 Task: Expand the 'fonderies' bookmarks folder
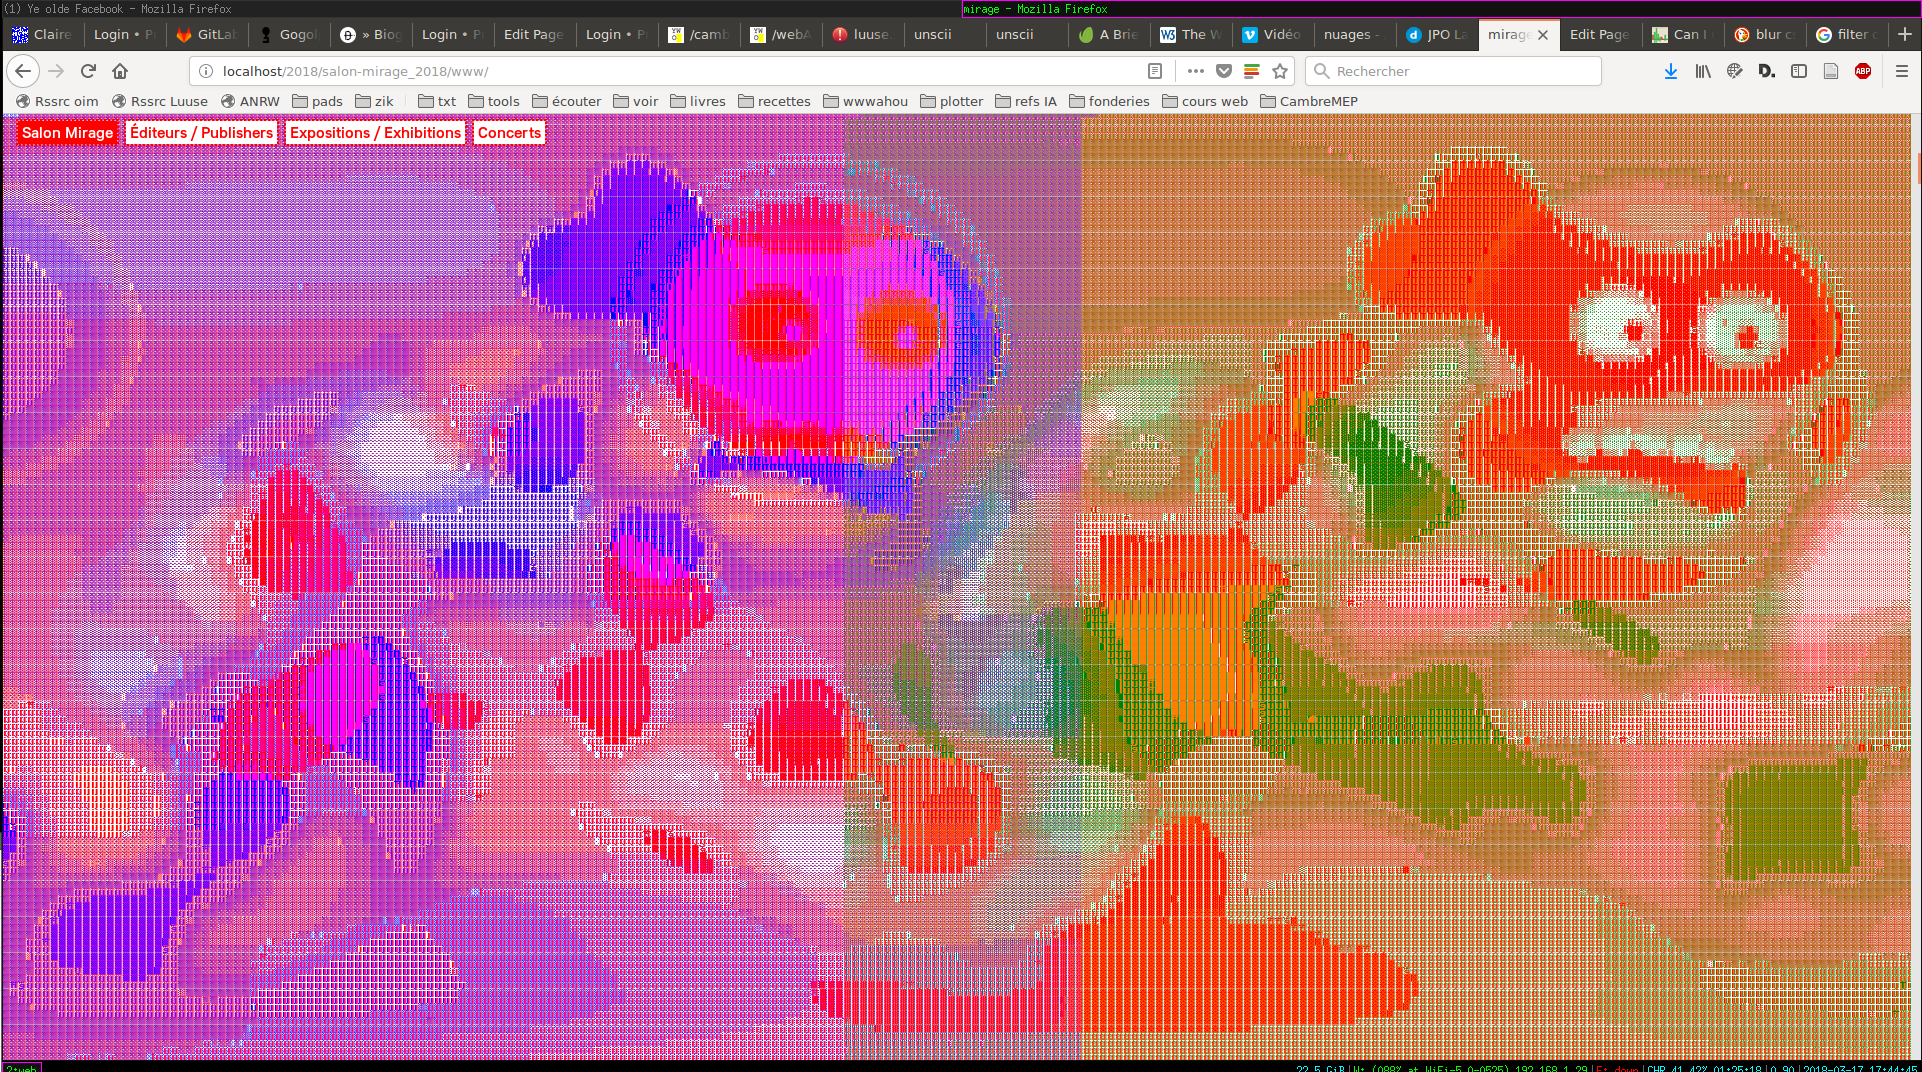click(1109, 101)
